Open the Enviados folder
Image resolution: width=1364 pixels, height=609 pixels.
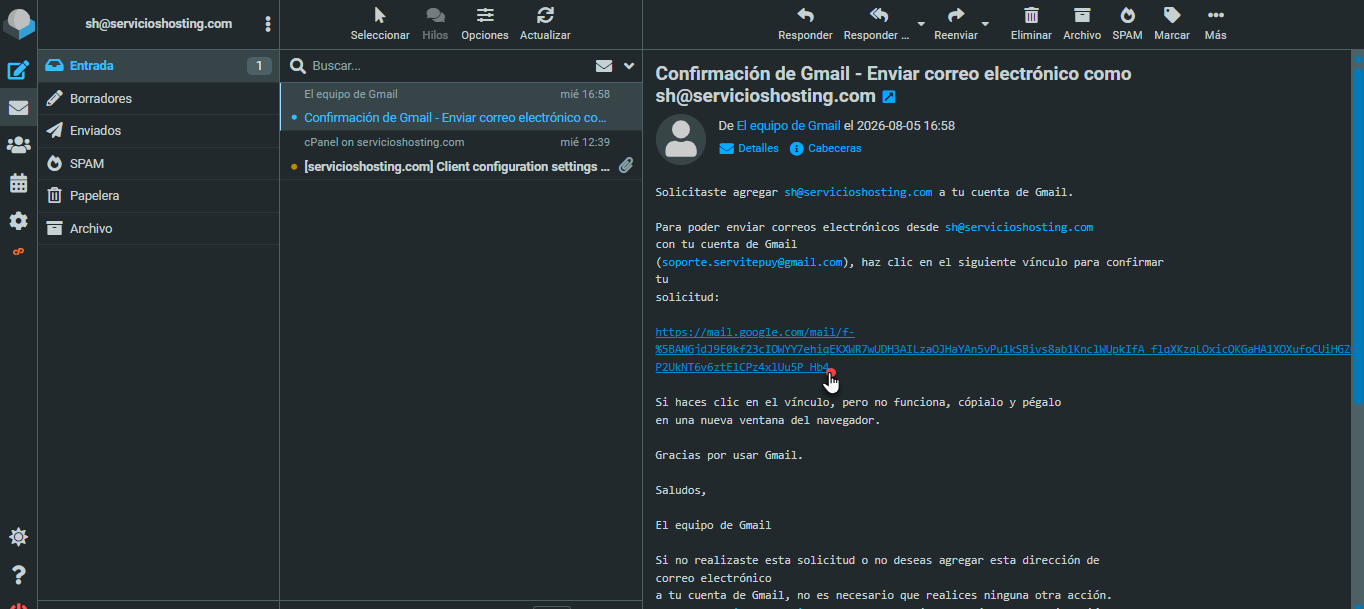(158, 131)
